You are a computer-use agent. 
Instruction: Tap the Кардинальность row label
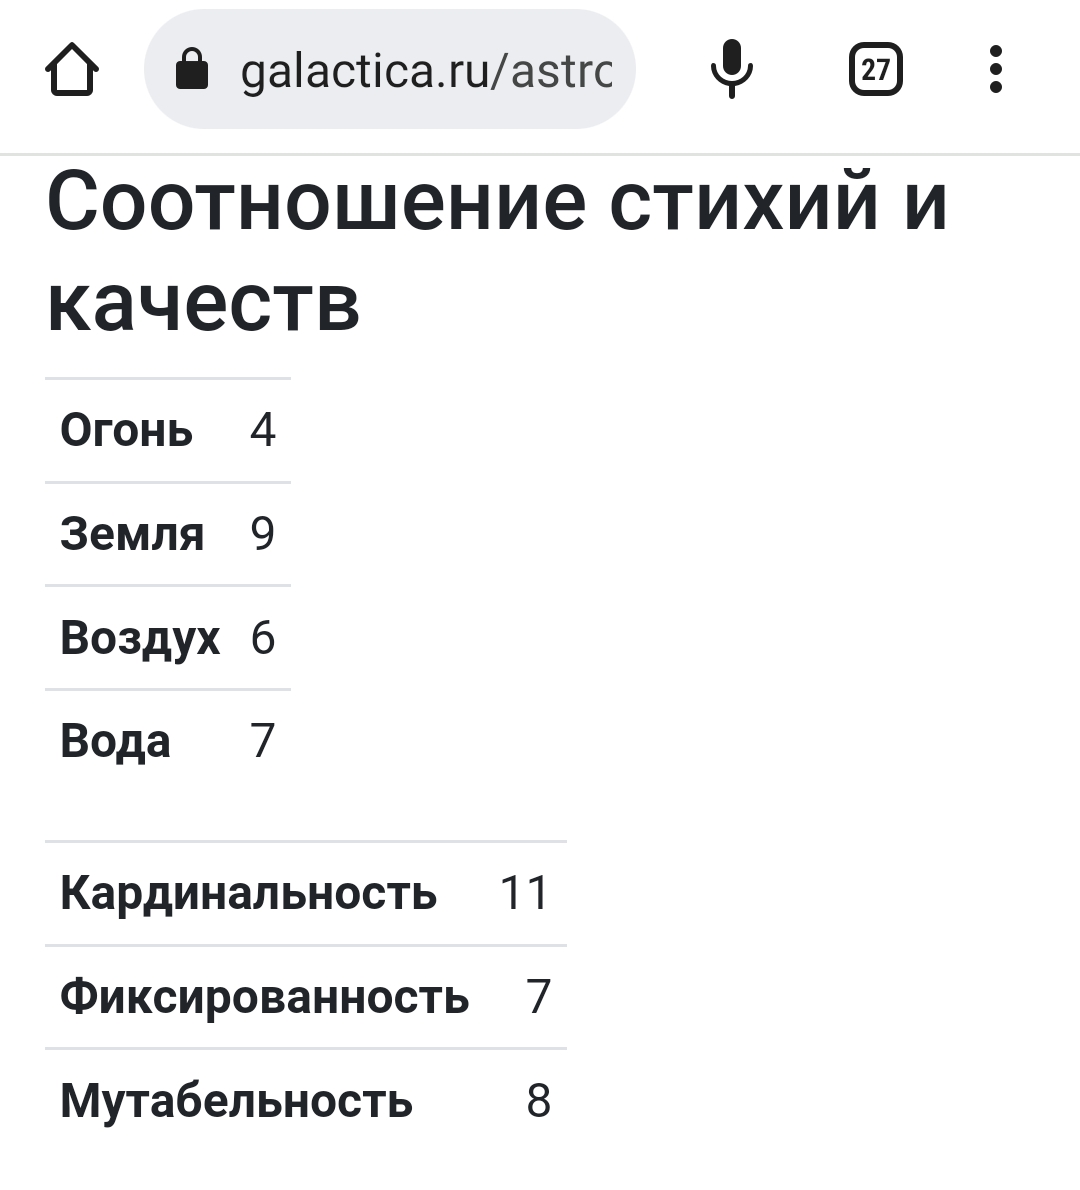pyautogui.click(x=248, y=892)
